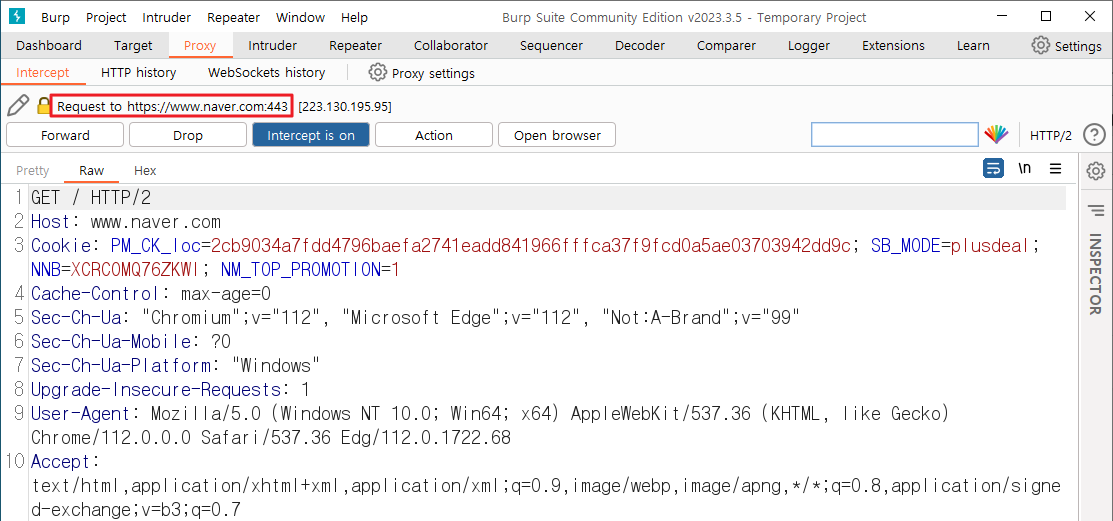Switch to the Target tab
This screenshot has height=521, width=1113.
(x=133, y=45)
